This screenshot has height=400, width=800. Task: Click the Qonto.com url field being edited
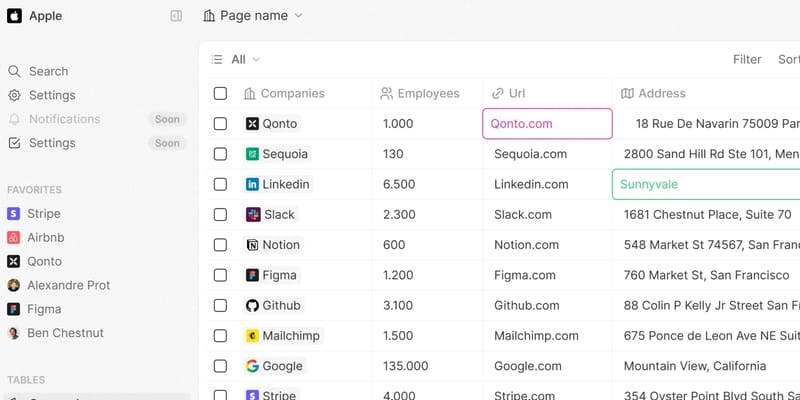[547, 123]
